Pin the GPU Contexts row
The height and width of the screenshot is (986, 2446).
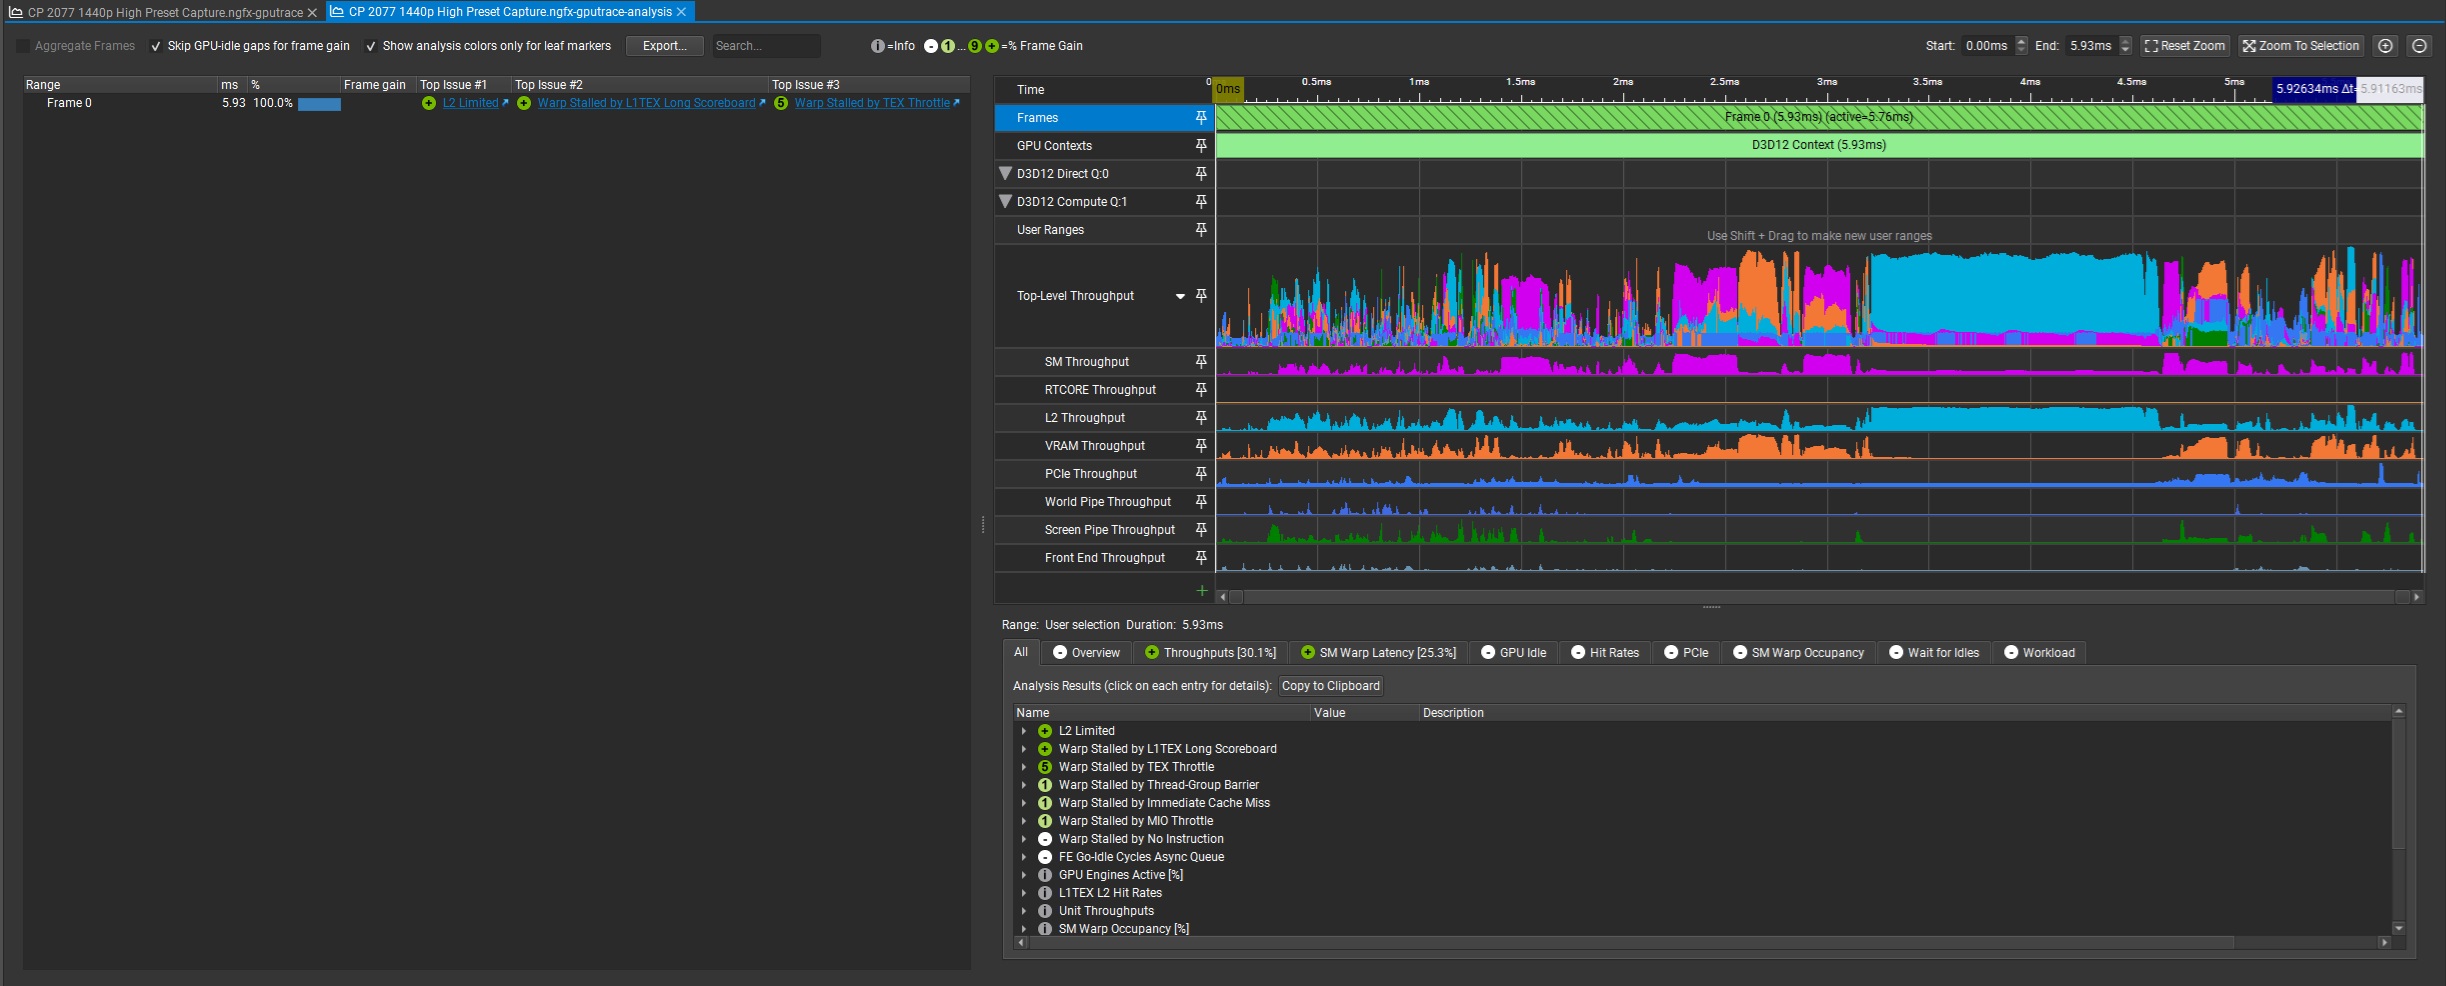[1201, 146]
